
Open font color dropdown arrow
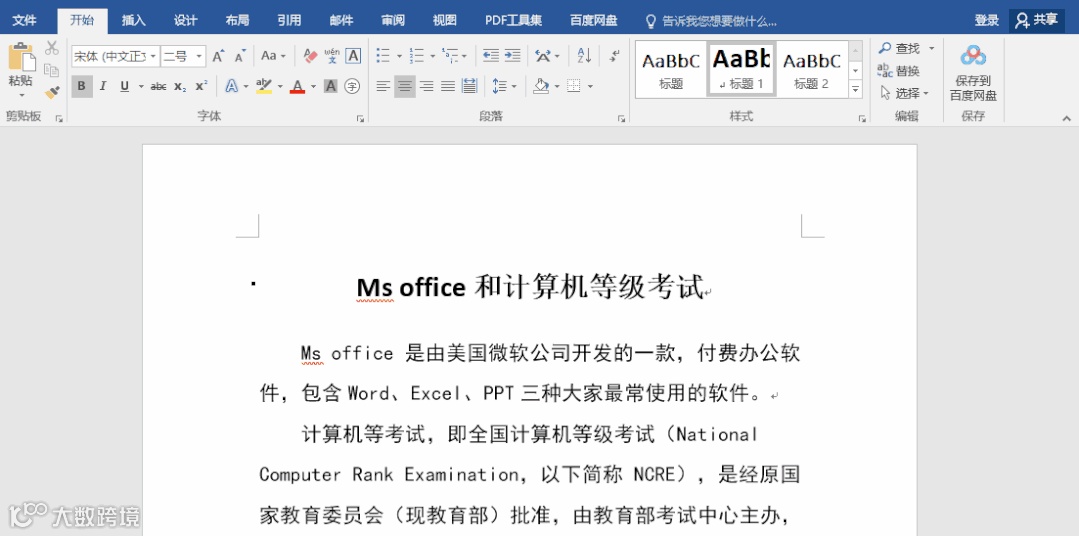pos(313,87)
